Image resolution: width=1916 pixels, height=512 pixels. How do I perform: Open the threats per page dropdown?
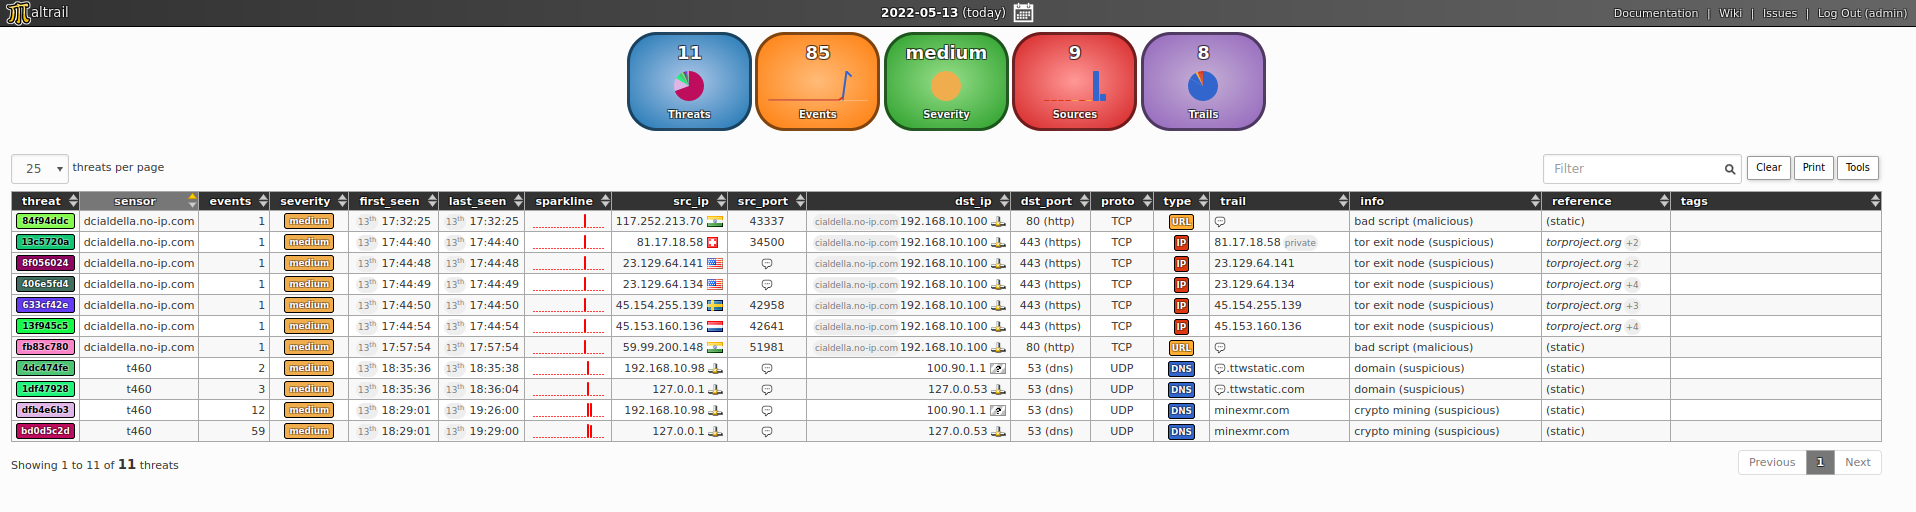[x=40, y=169]
